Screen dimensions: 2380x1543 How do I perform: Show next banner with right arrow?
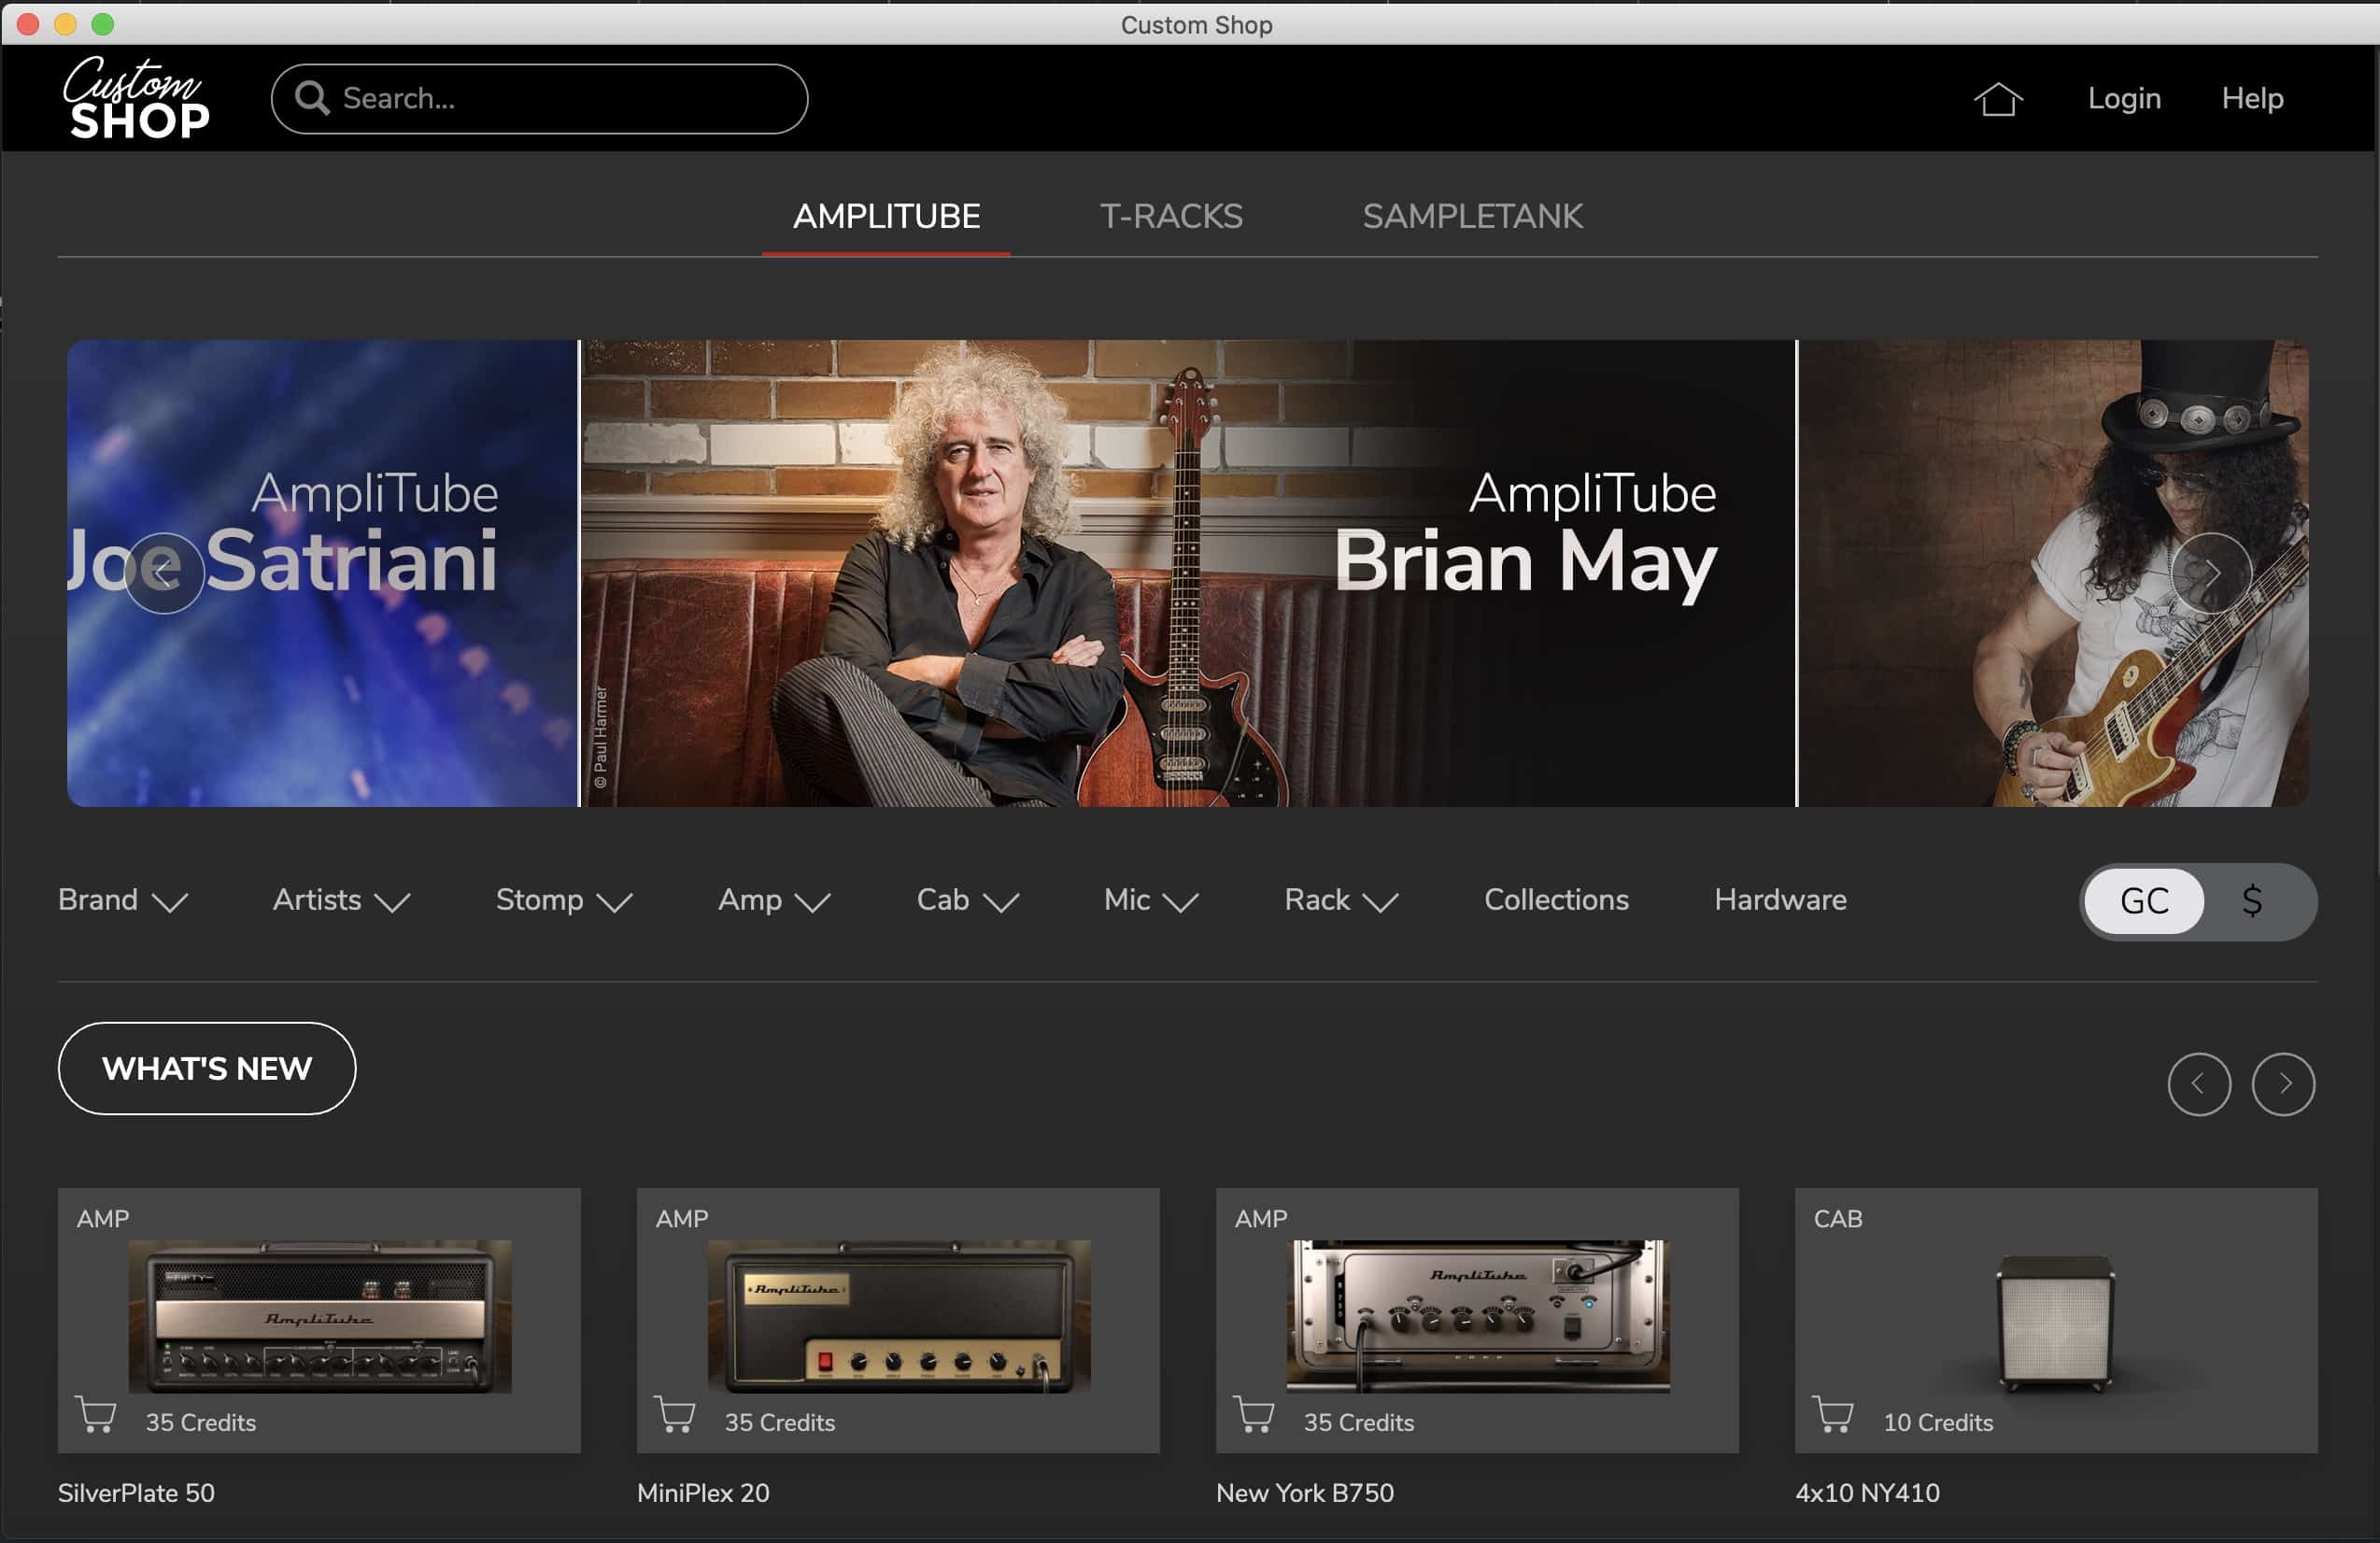tap(2211, 572)
